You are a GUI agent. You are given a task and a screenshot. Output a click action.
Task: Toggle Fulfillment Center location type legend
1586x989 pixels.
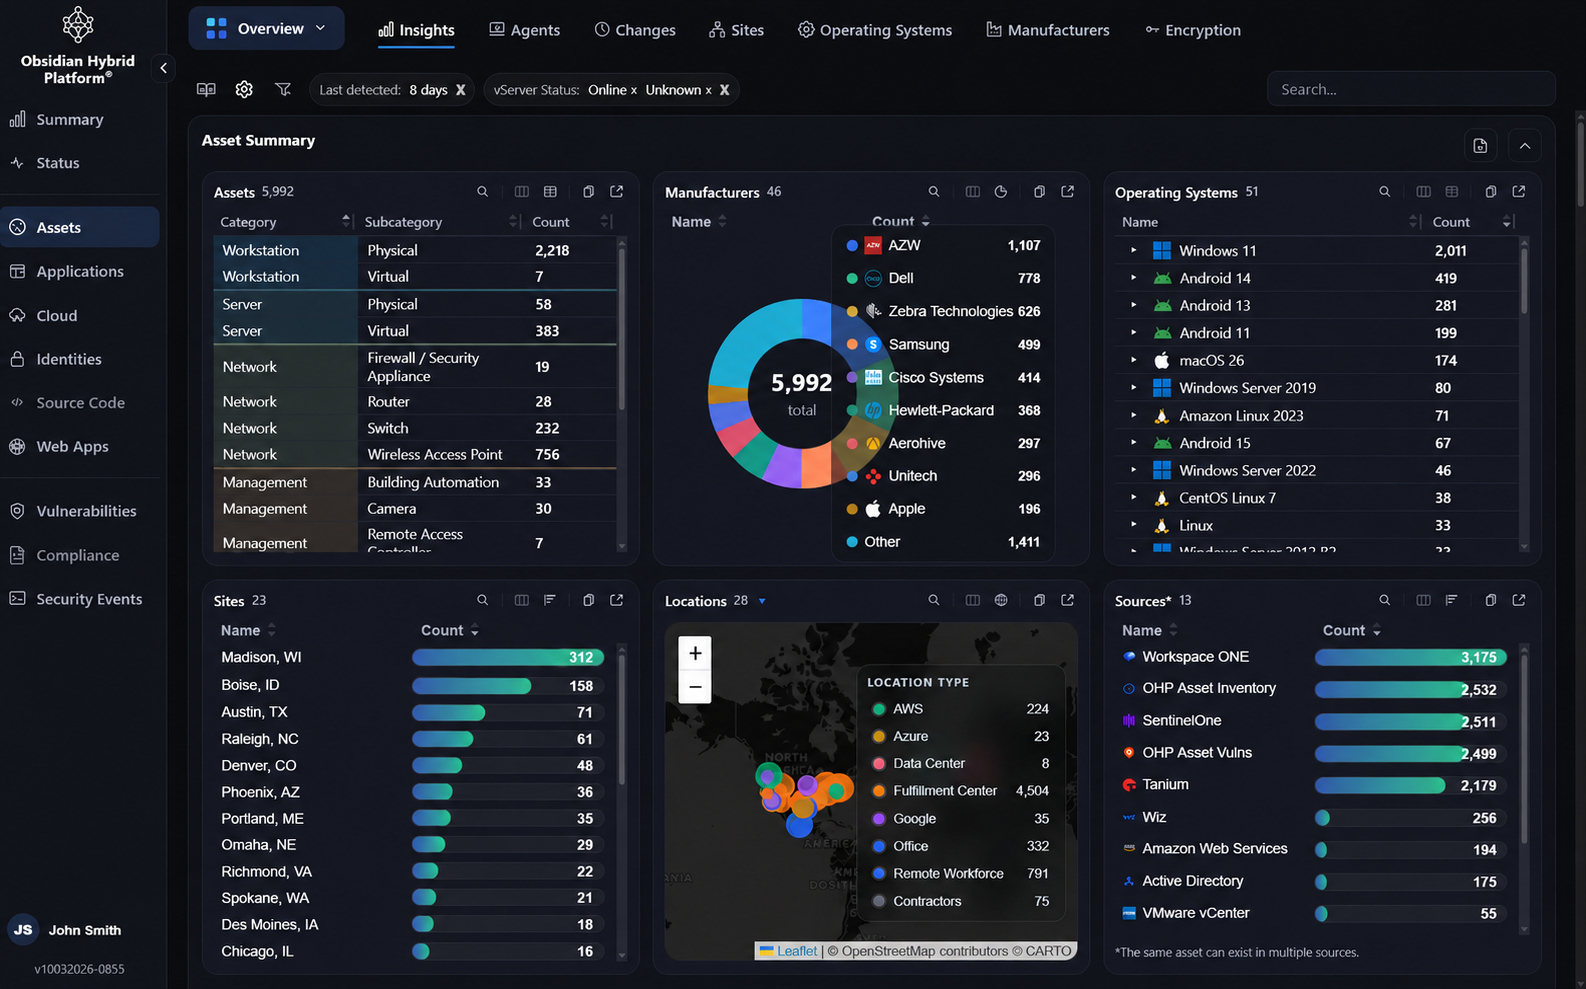pyautogui.click(x=958, y=791)
